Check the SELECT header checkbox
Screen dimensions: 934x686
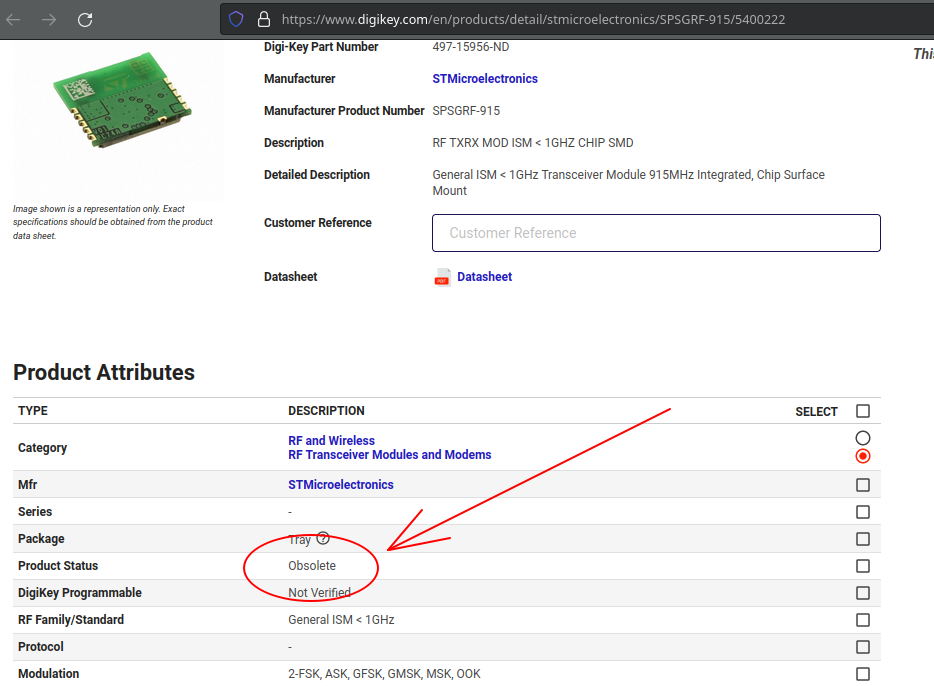click(x=862, y=410)
